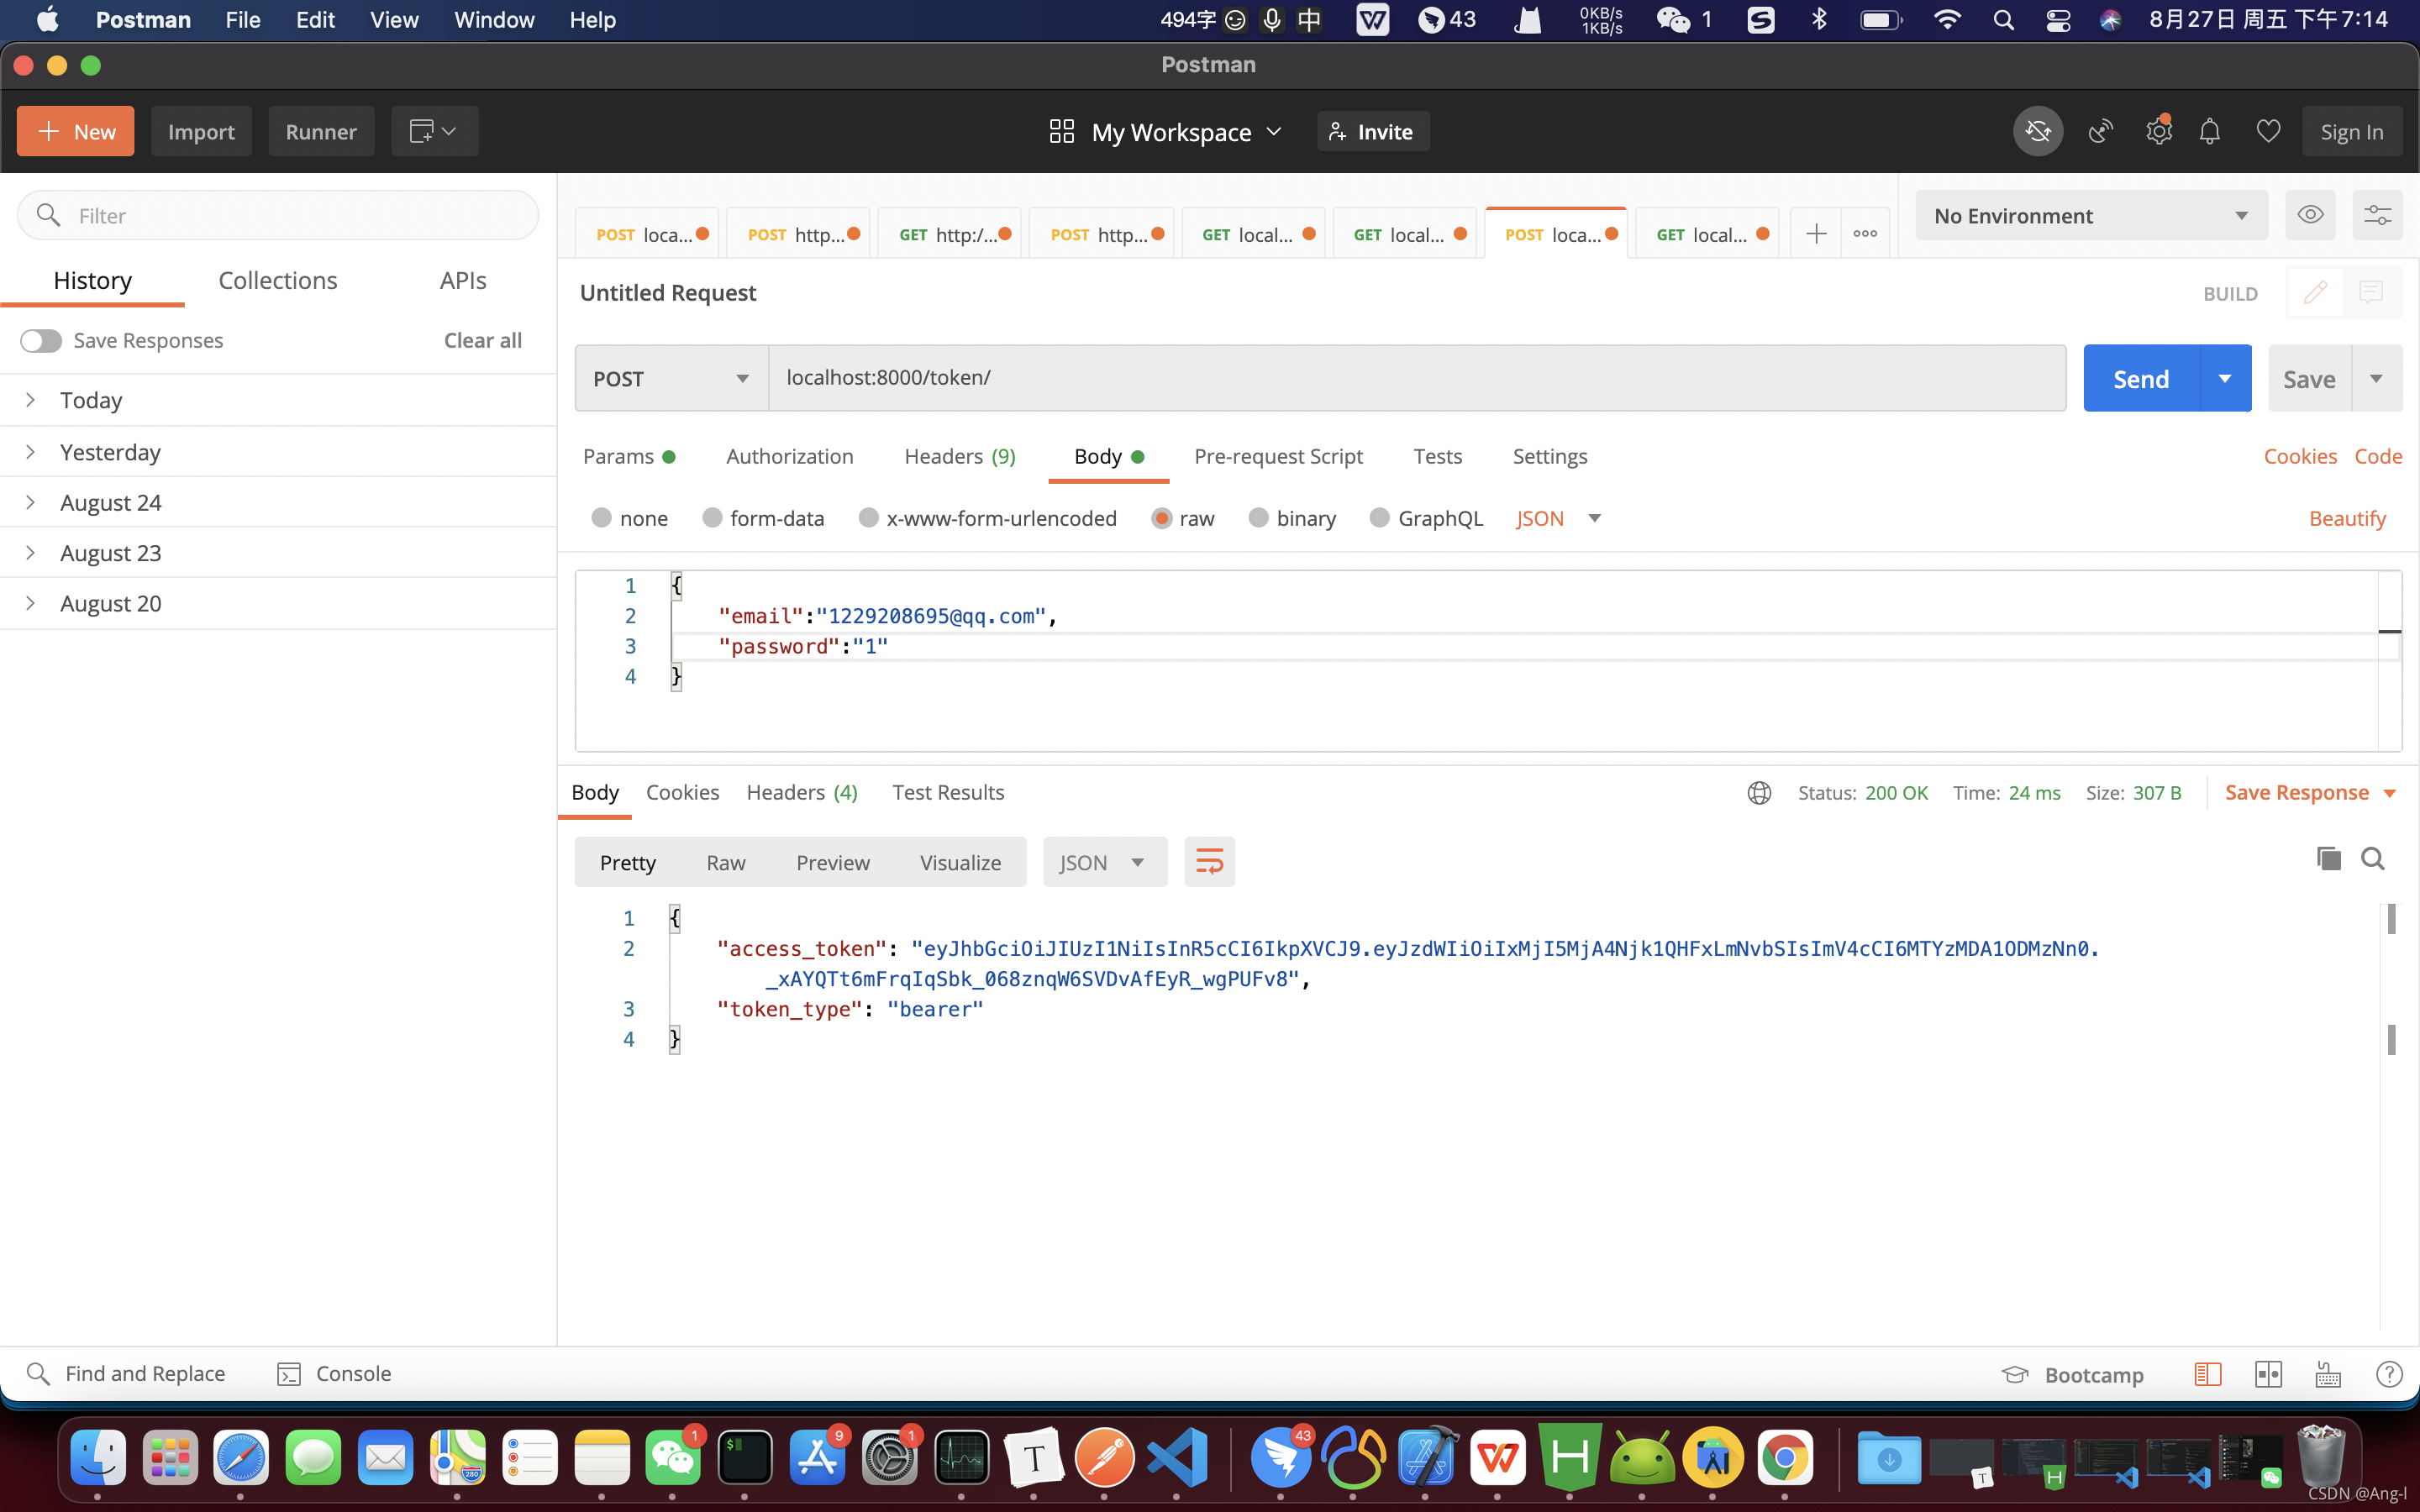Search within the response body

[2373, 859]
